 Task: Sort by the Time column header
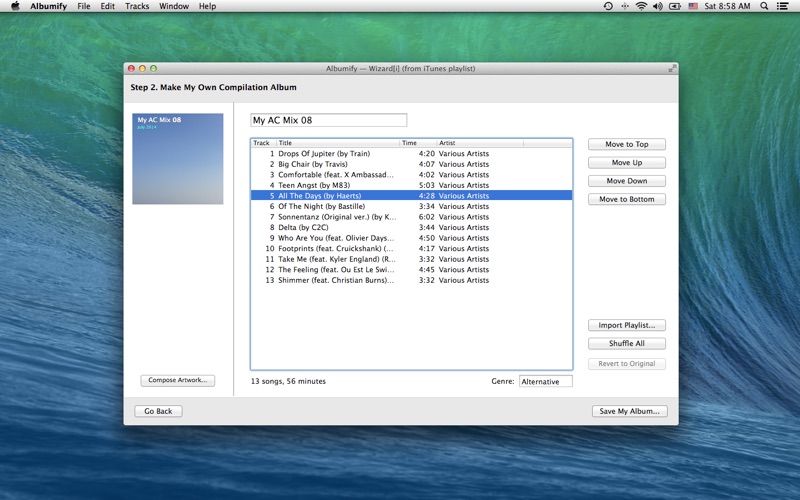418,143
